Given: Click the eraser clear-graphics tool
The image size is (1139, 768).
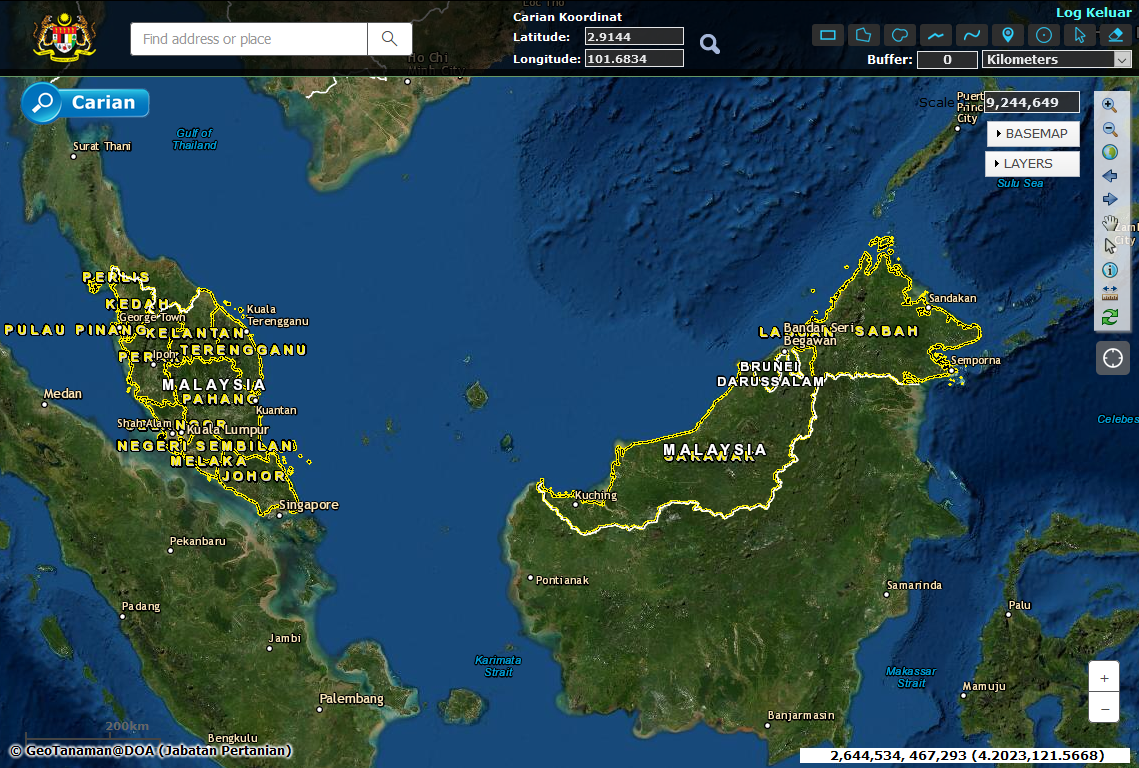Looking at the screenshot, I should click(1116, 35).
